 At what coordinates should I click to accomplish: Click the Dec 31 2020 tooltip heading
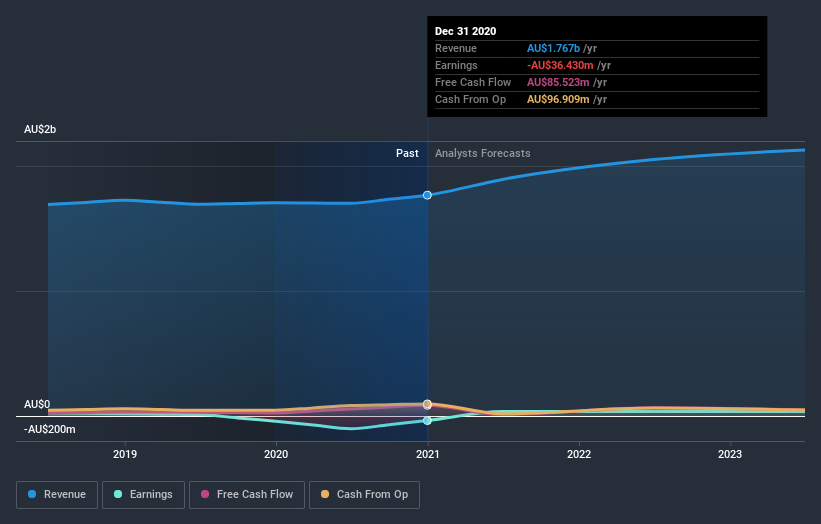point(465,31)
